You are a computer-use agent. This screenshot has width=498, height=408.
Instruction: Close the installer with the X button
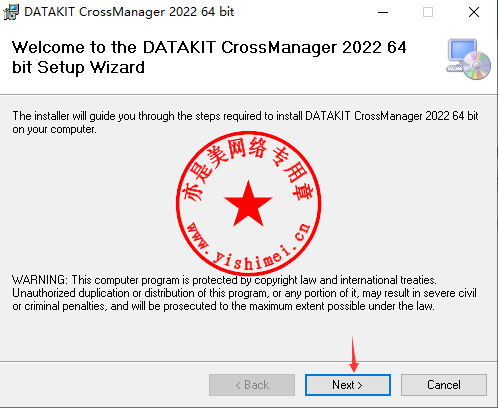pos(474,12)
